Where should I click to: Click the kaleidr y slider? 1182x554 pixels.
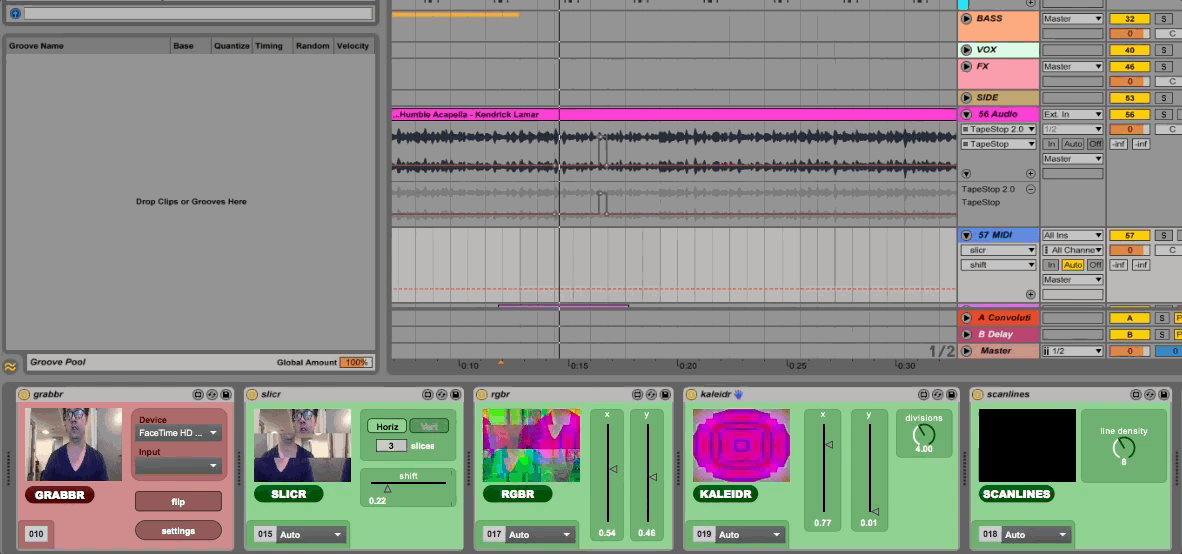point(869,469)
